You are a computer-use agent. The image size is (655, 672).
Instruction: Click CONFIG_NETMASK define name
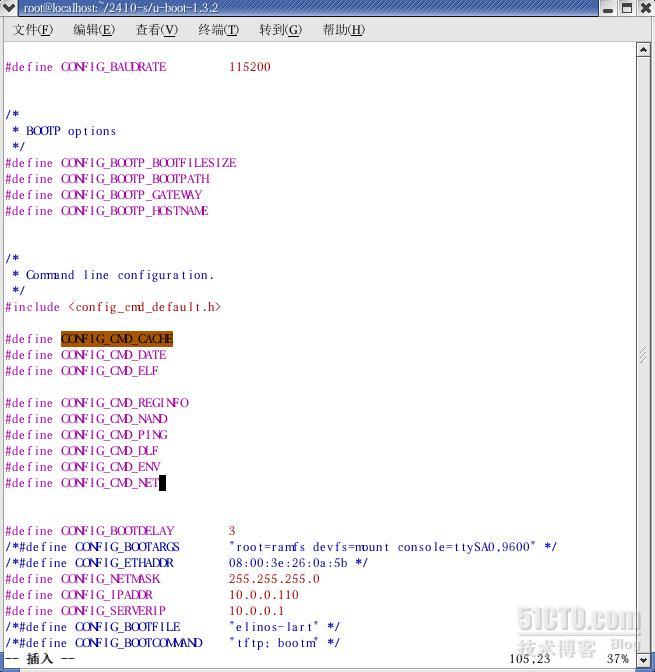[x=111, y=579]
